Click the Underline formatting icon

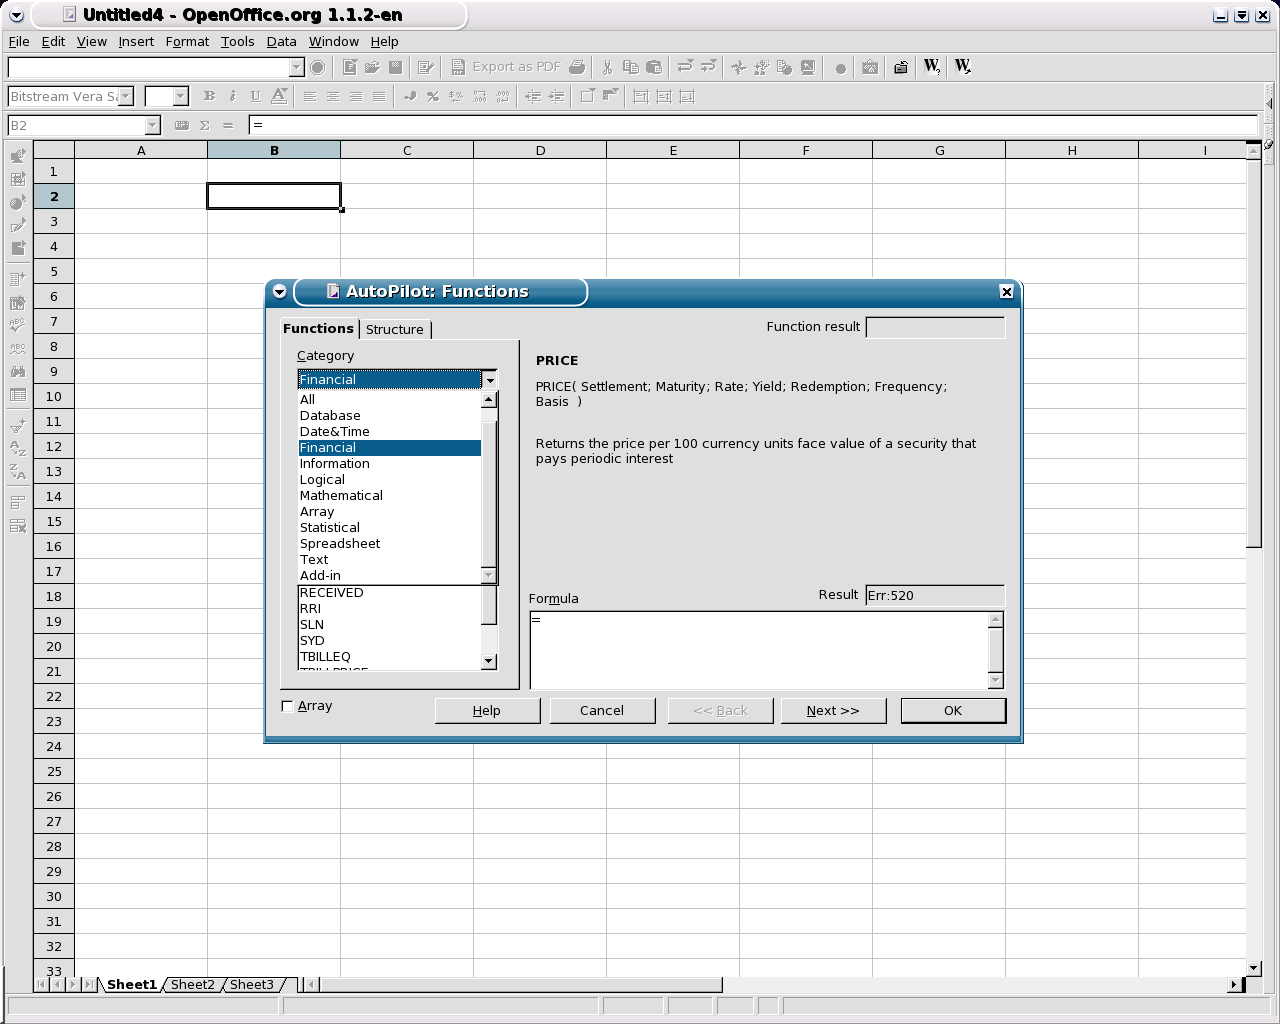click(x=255, y=96)
